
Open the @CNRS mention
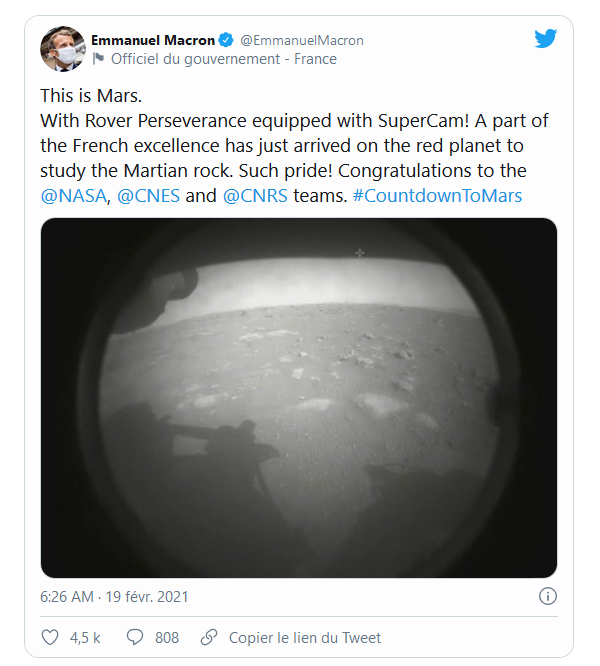(255, 195)
